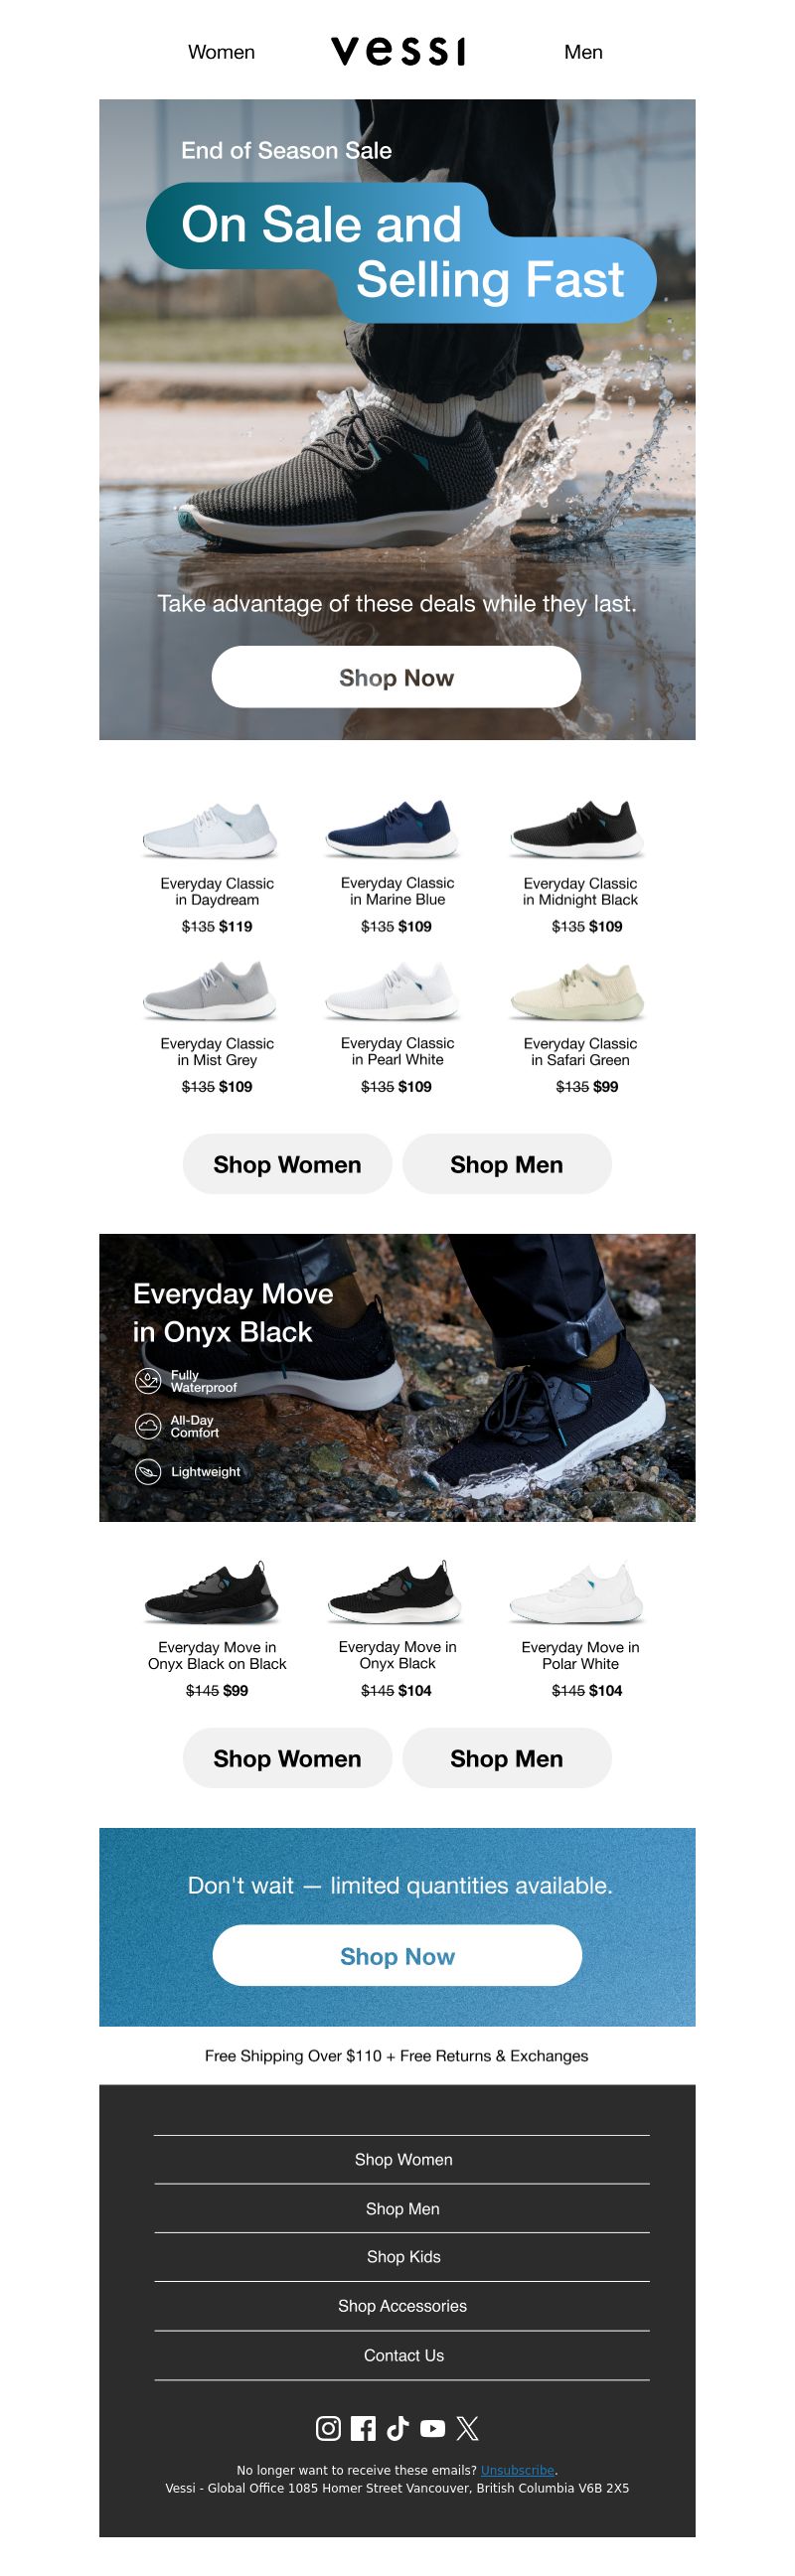Select Shop Women under Everyday Classic shoes
The image size is (795, 2576).
coord(287,1164)
